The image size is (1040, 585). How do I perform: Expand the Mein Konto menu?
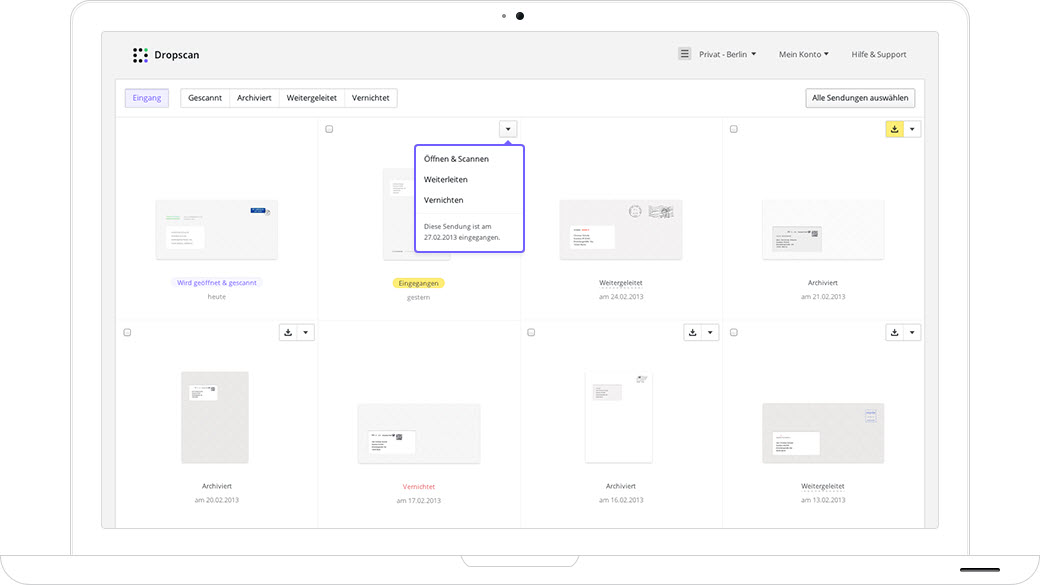(803, 53)
